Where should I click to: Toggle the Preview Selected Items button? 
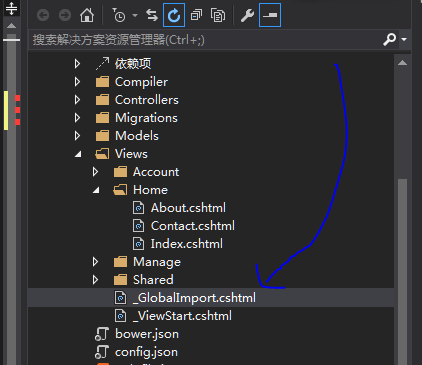coord(270,15)
